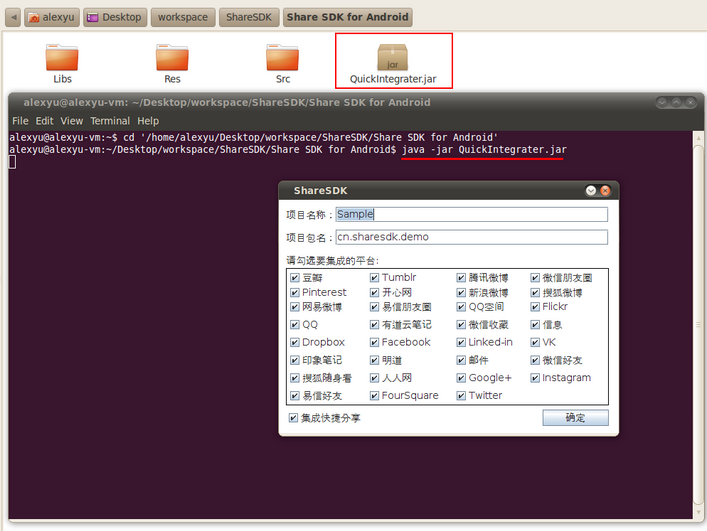Open the Terminal menu
Viewport: 707px width, 531px height.
110,121
